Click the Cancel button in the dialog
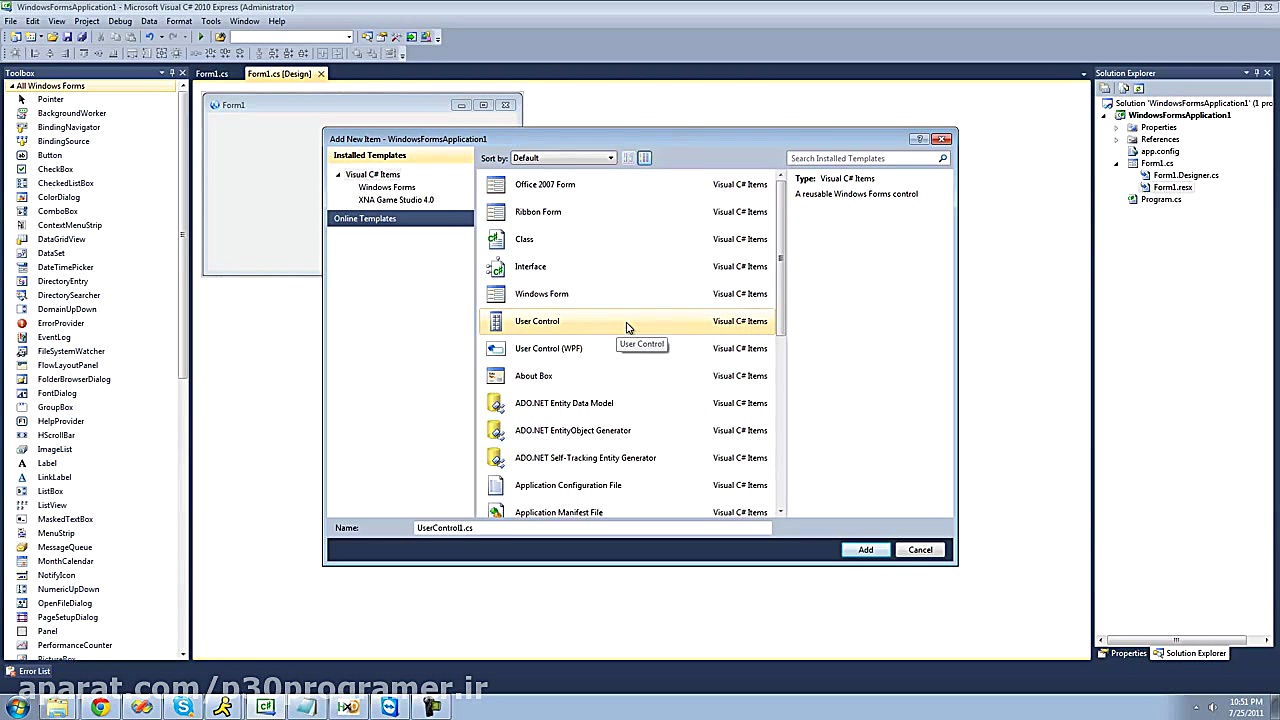Image resolution: width=1280 pixels, height=720 pixels. (920, 550)
